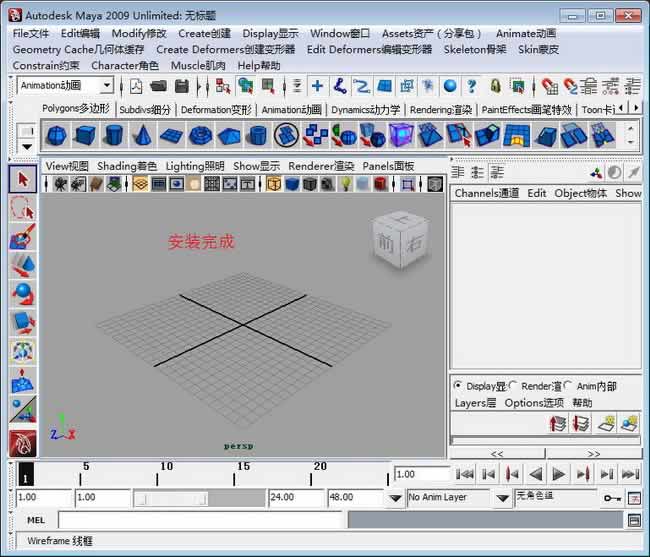Viewport: 650px width, 557px height.
Task: Click the playback end time field 24.00
Action: pyautogui.click(x=296, y=497)
